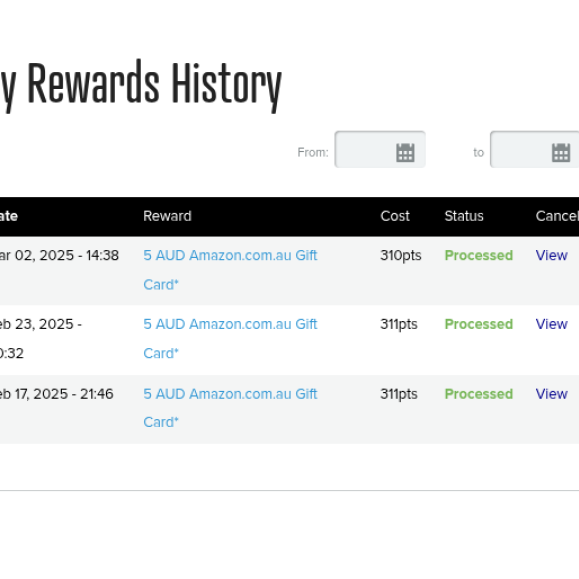Screen dimensions: 579x579
Task: Click the Date column header
Action: [x=8, y=216]
